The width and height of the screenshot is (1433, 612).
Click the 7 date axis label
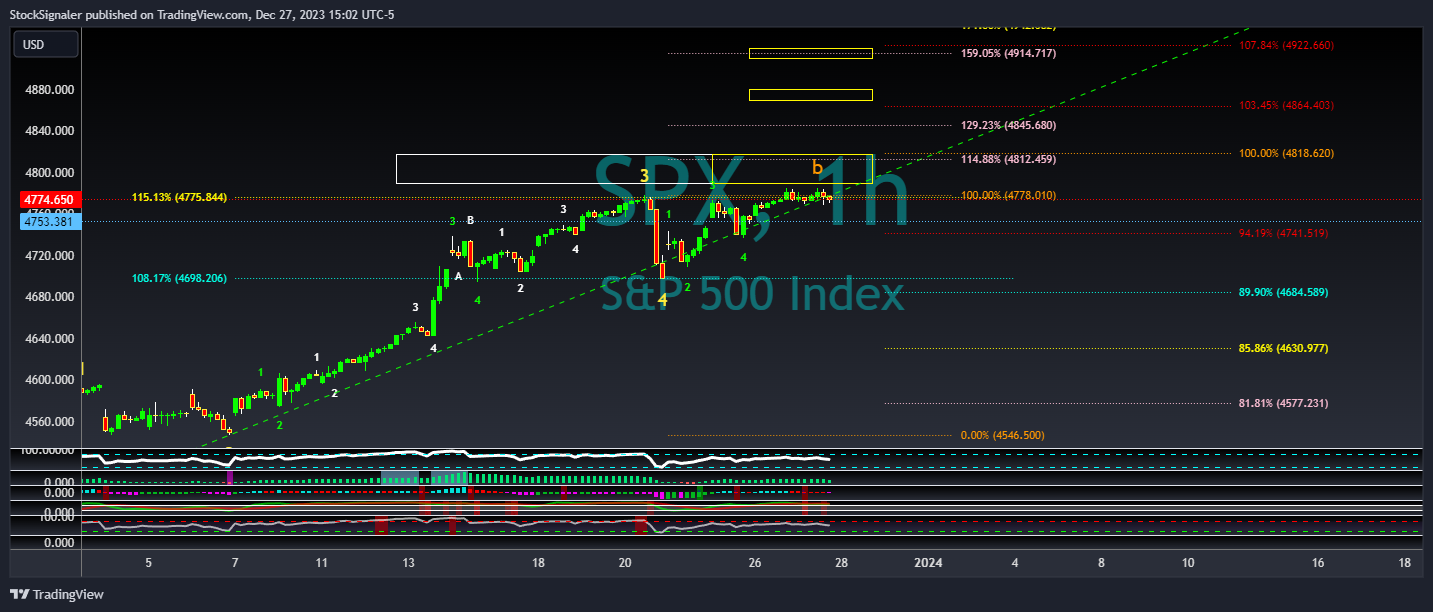click(235, 563)
